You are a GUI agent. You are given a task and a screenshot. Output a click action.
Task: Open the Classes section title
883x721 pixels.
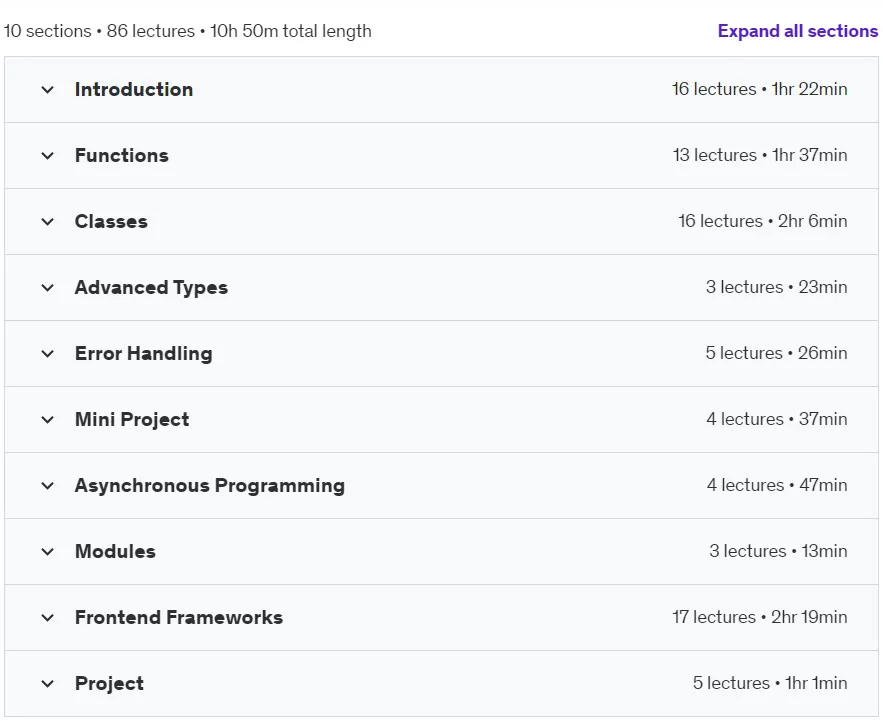112,221
